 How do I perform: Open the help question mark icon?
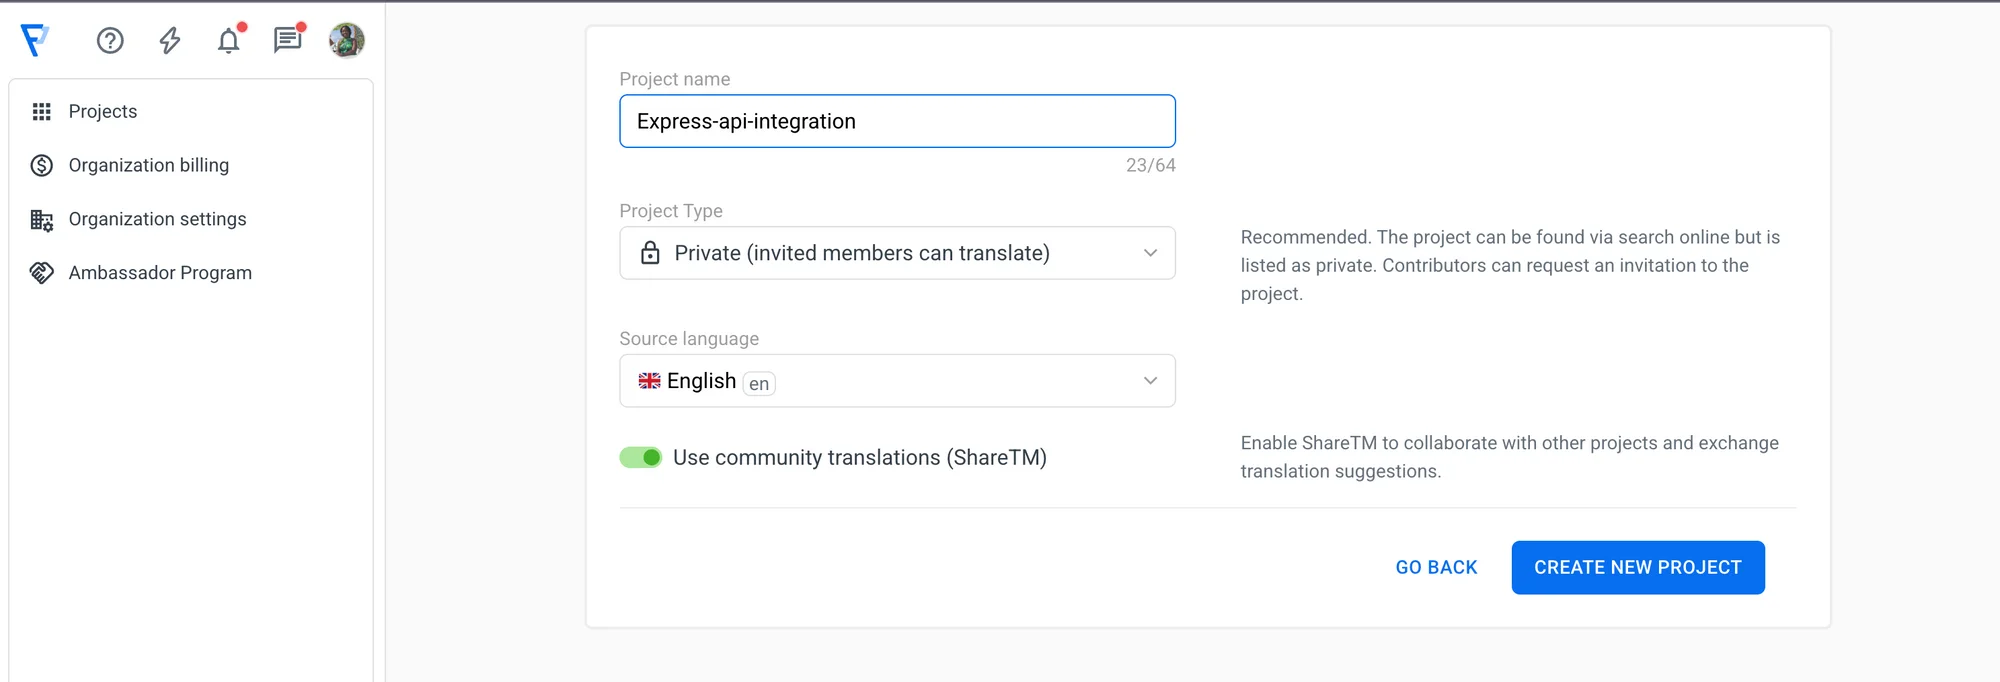[x=110, y=40]
